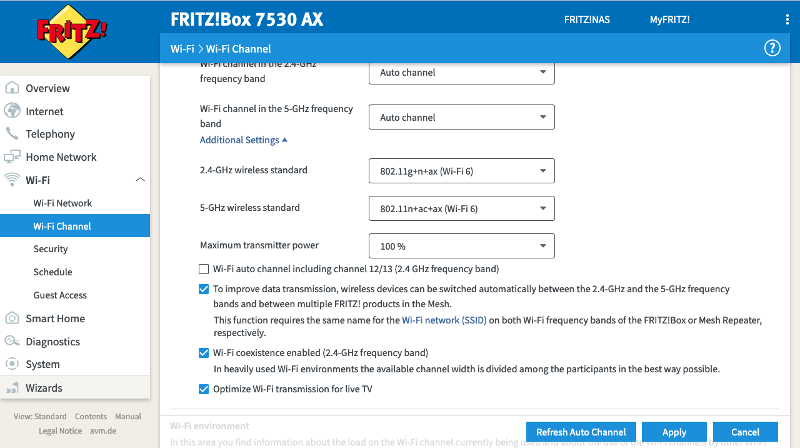
Task: Open the Maximum transmitter power dropdown
Action: point(462,246)
